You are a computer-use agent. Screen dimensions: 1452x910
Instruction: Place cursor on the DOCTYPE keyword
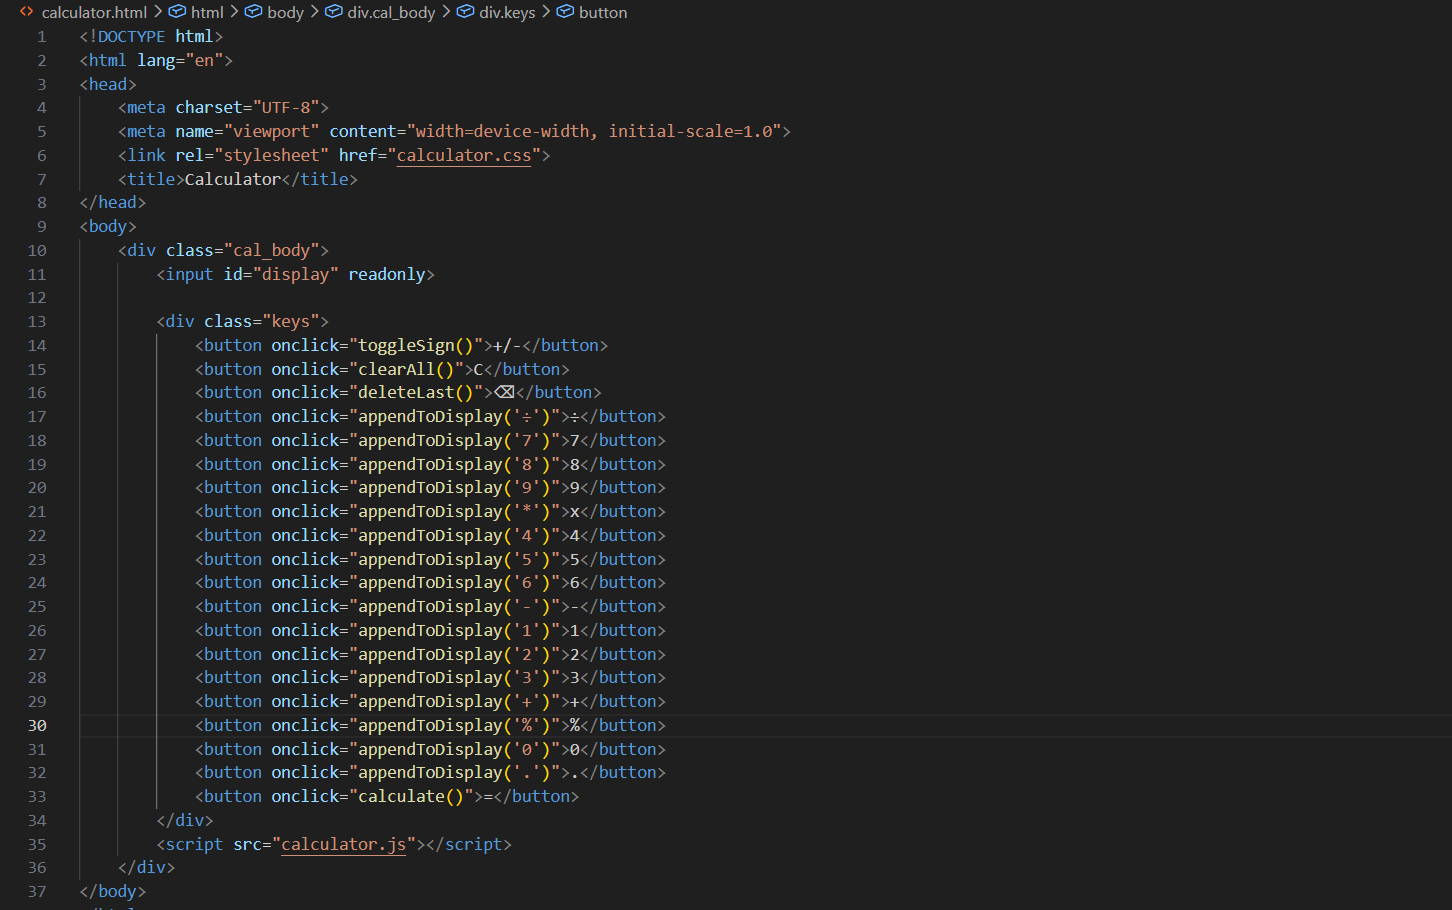click(132, 36)
